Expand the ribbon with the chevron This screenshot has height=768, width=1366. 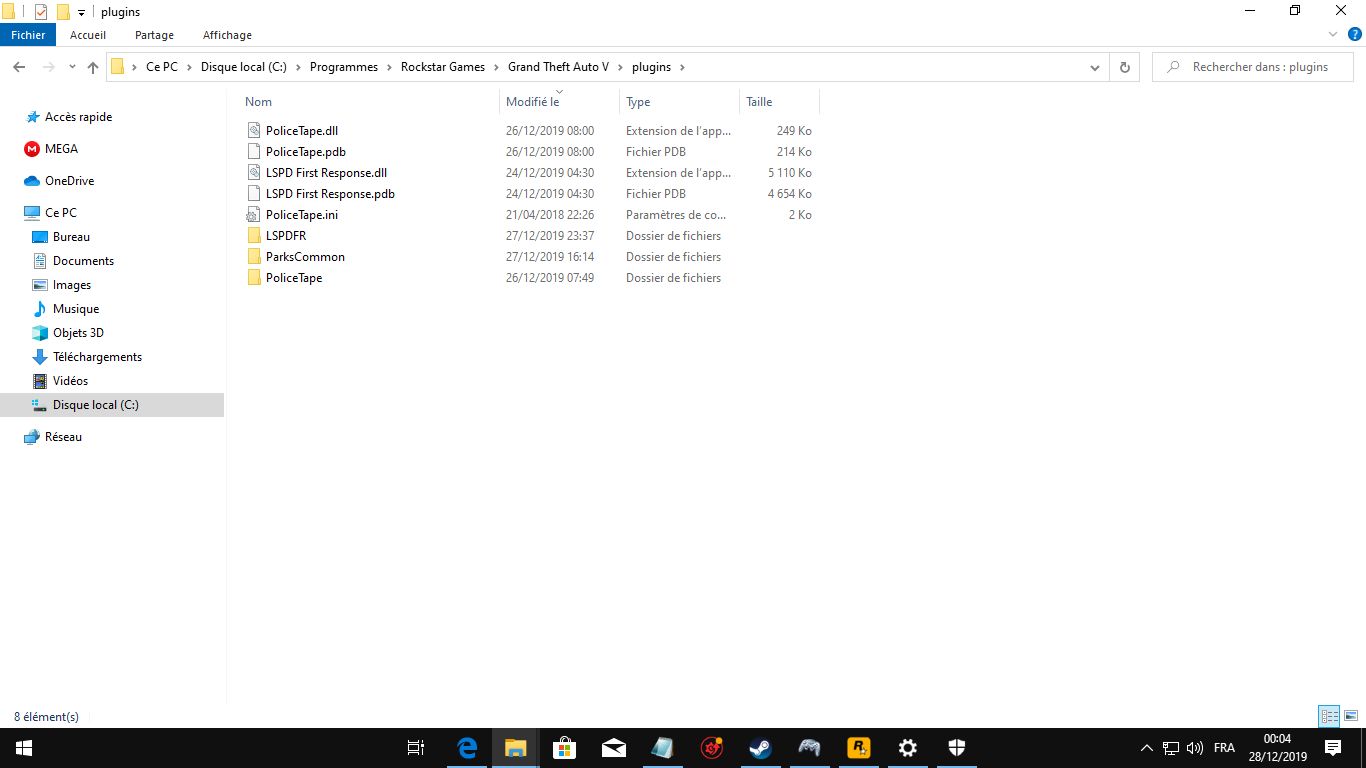(1332, 35)
